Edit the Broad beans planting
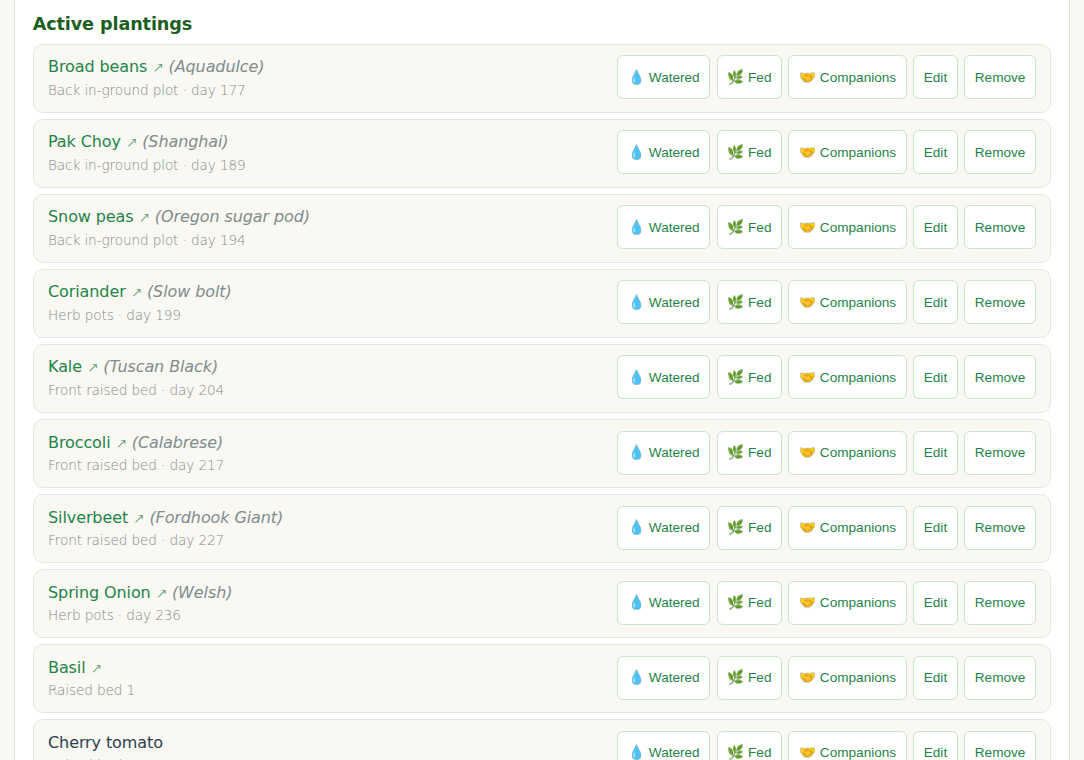1084x760 pixels. click(x=935, y=77)
